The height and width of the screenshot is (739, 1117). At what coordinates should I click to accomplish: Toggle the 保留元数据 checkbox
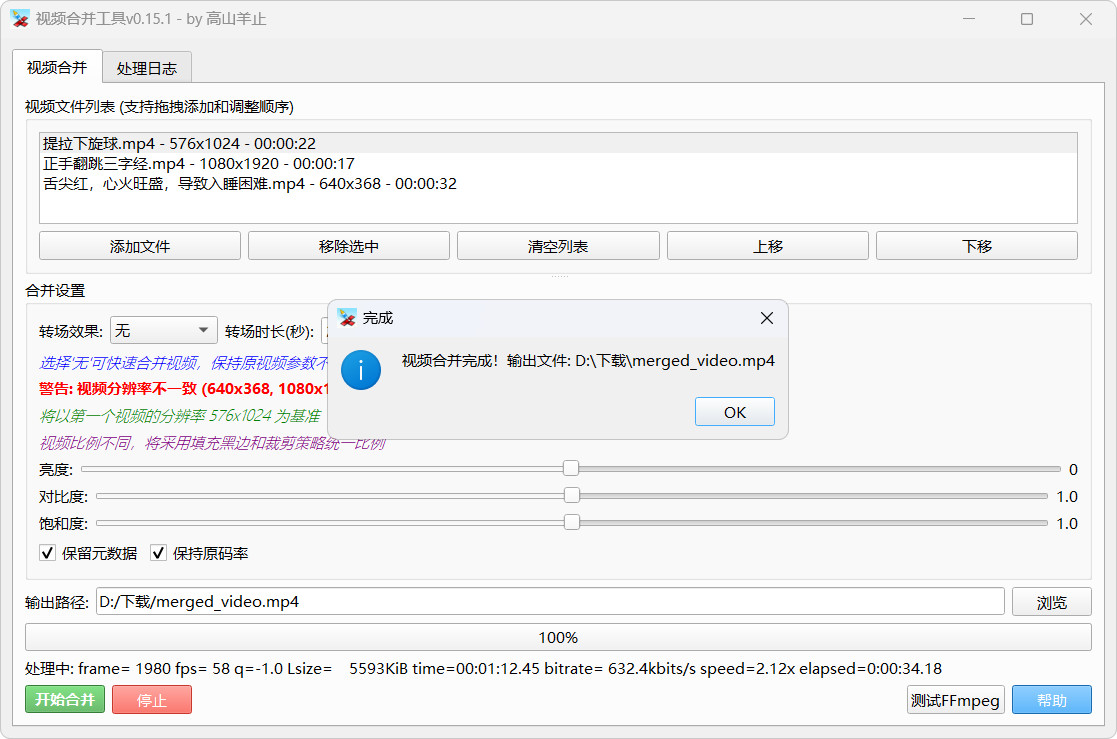point(48,553)
